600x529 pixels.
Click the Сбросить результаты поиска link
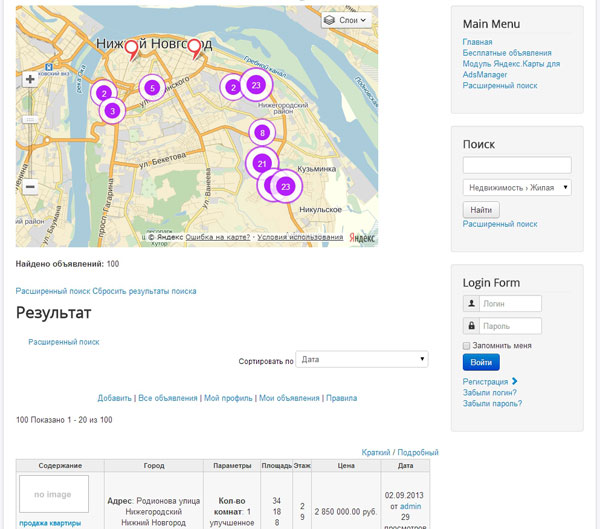click(x=145, y=291)
